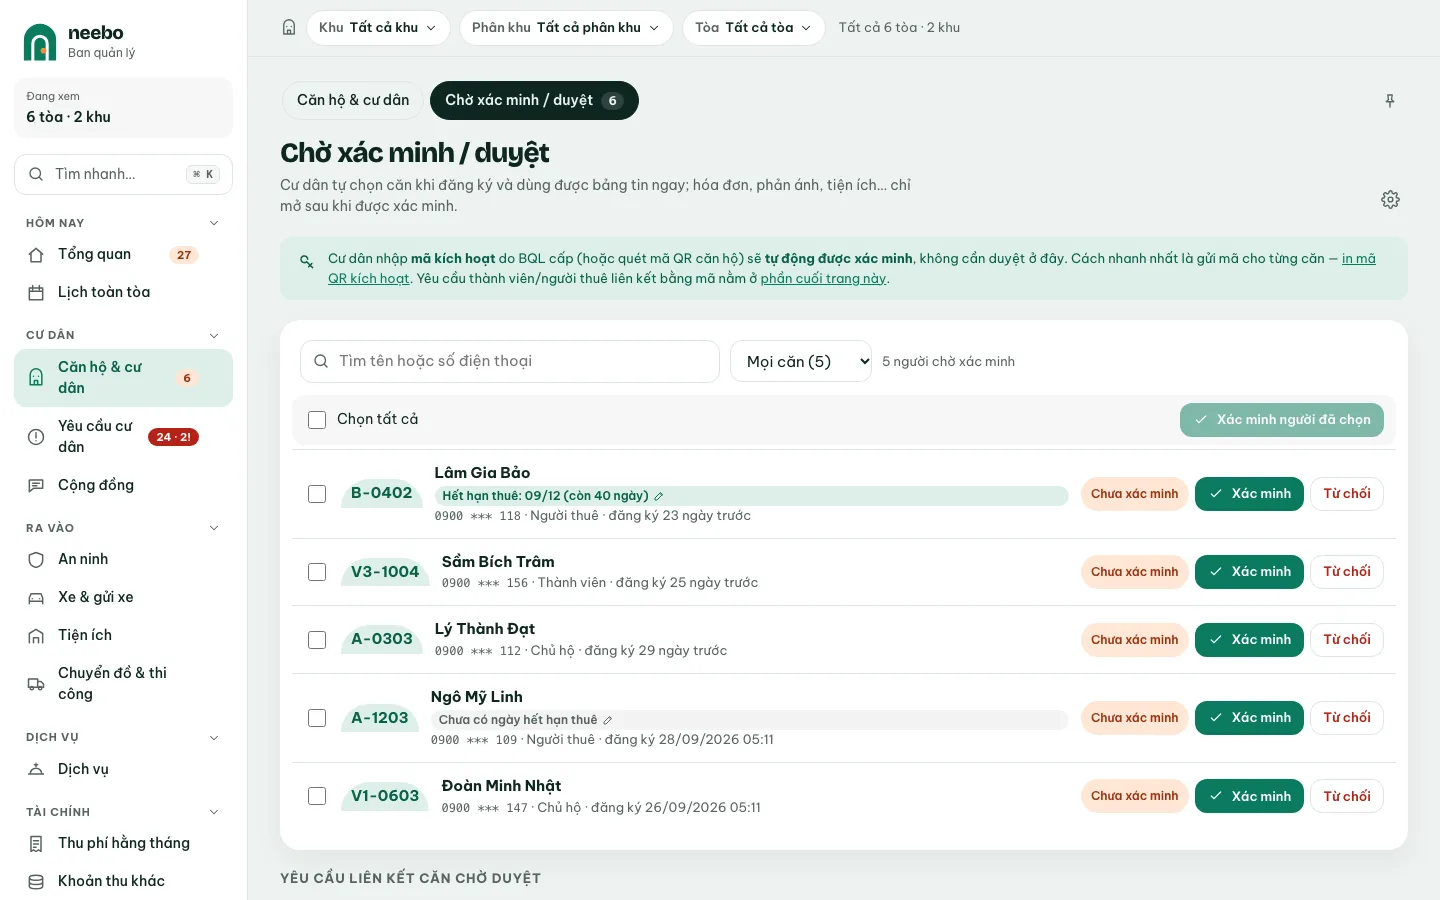Select checkbox for Đoàn Minh Nhật row

click(x=317, y=796)
